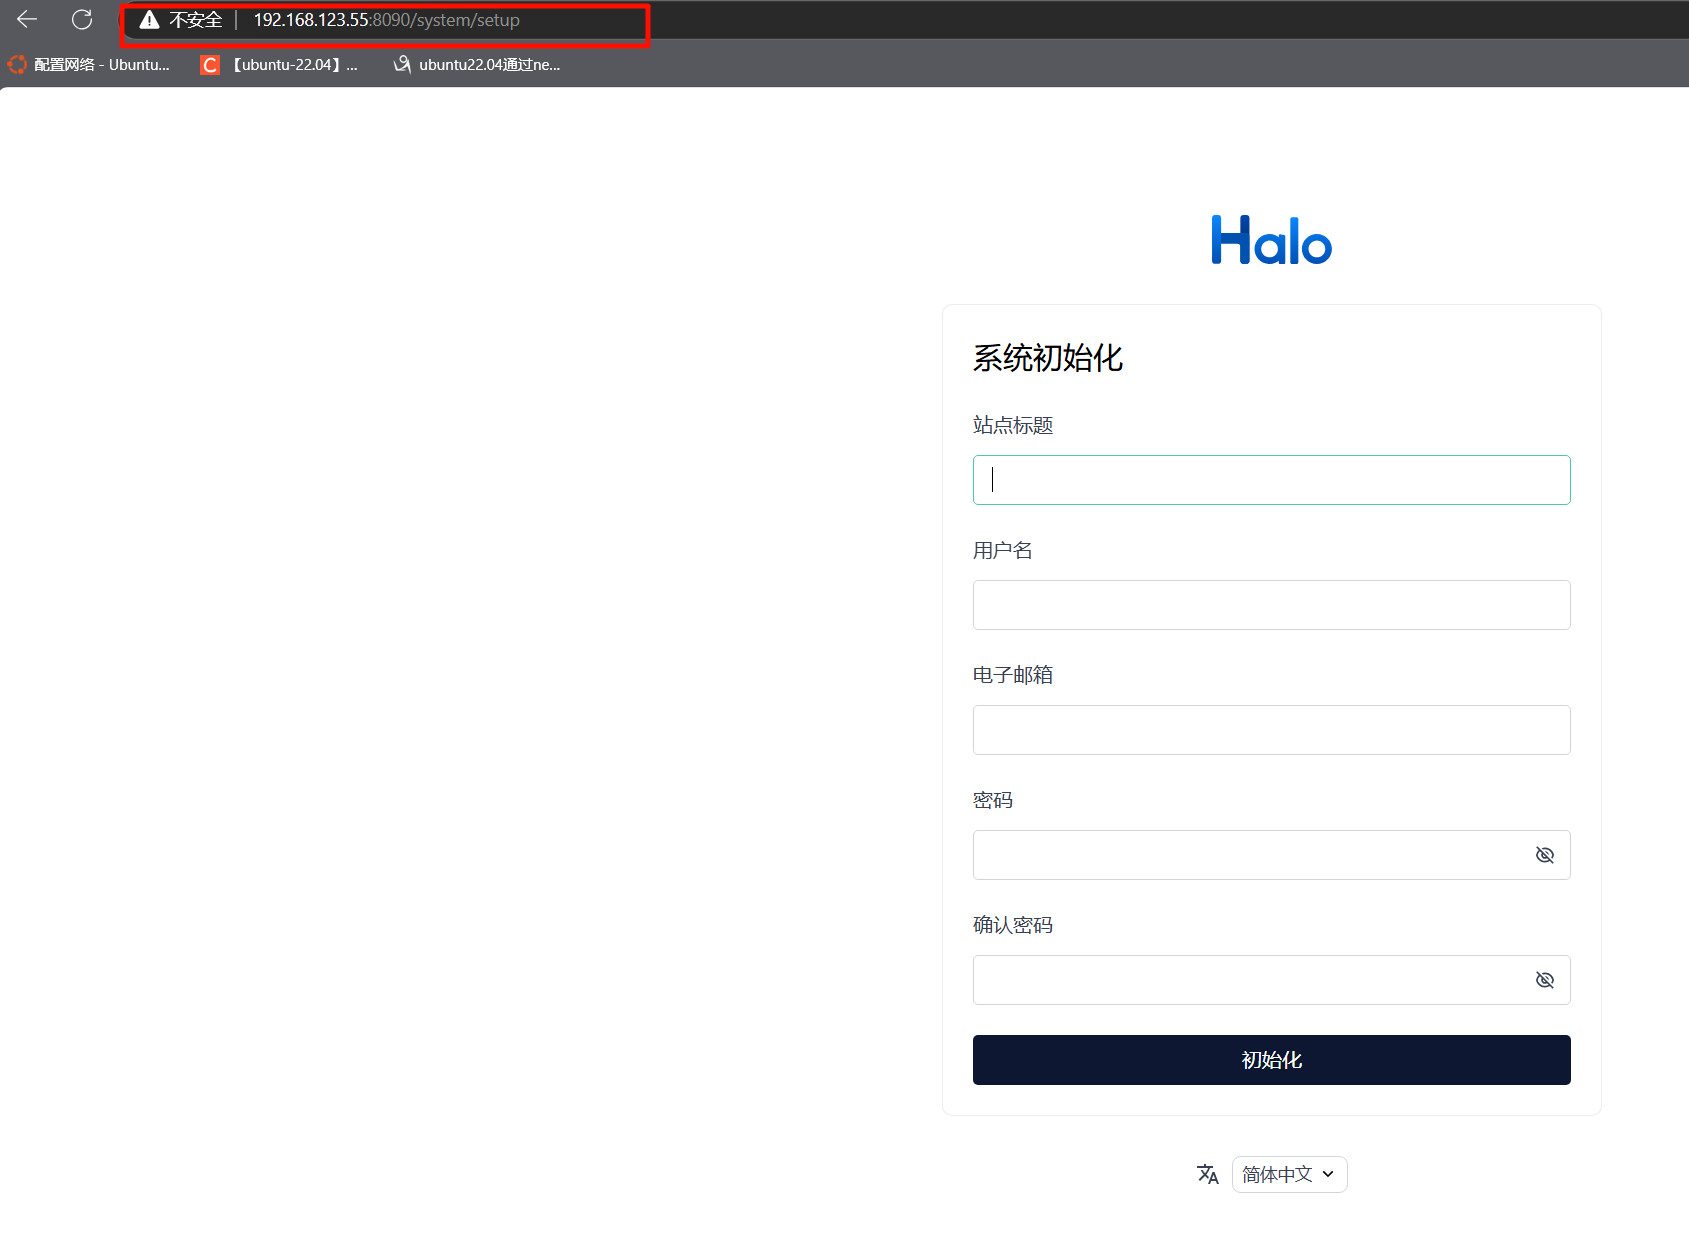This screenshot has height=1236, width=1689.
Task: Click the language dropdown chevron arrow
Action: pyautogui.click(x=1328, y=1174)
